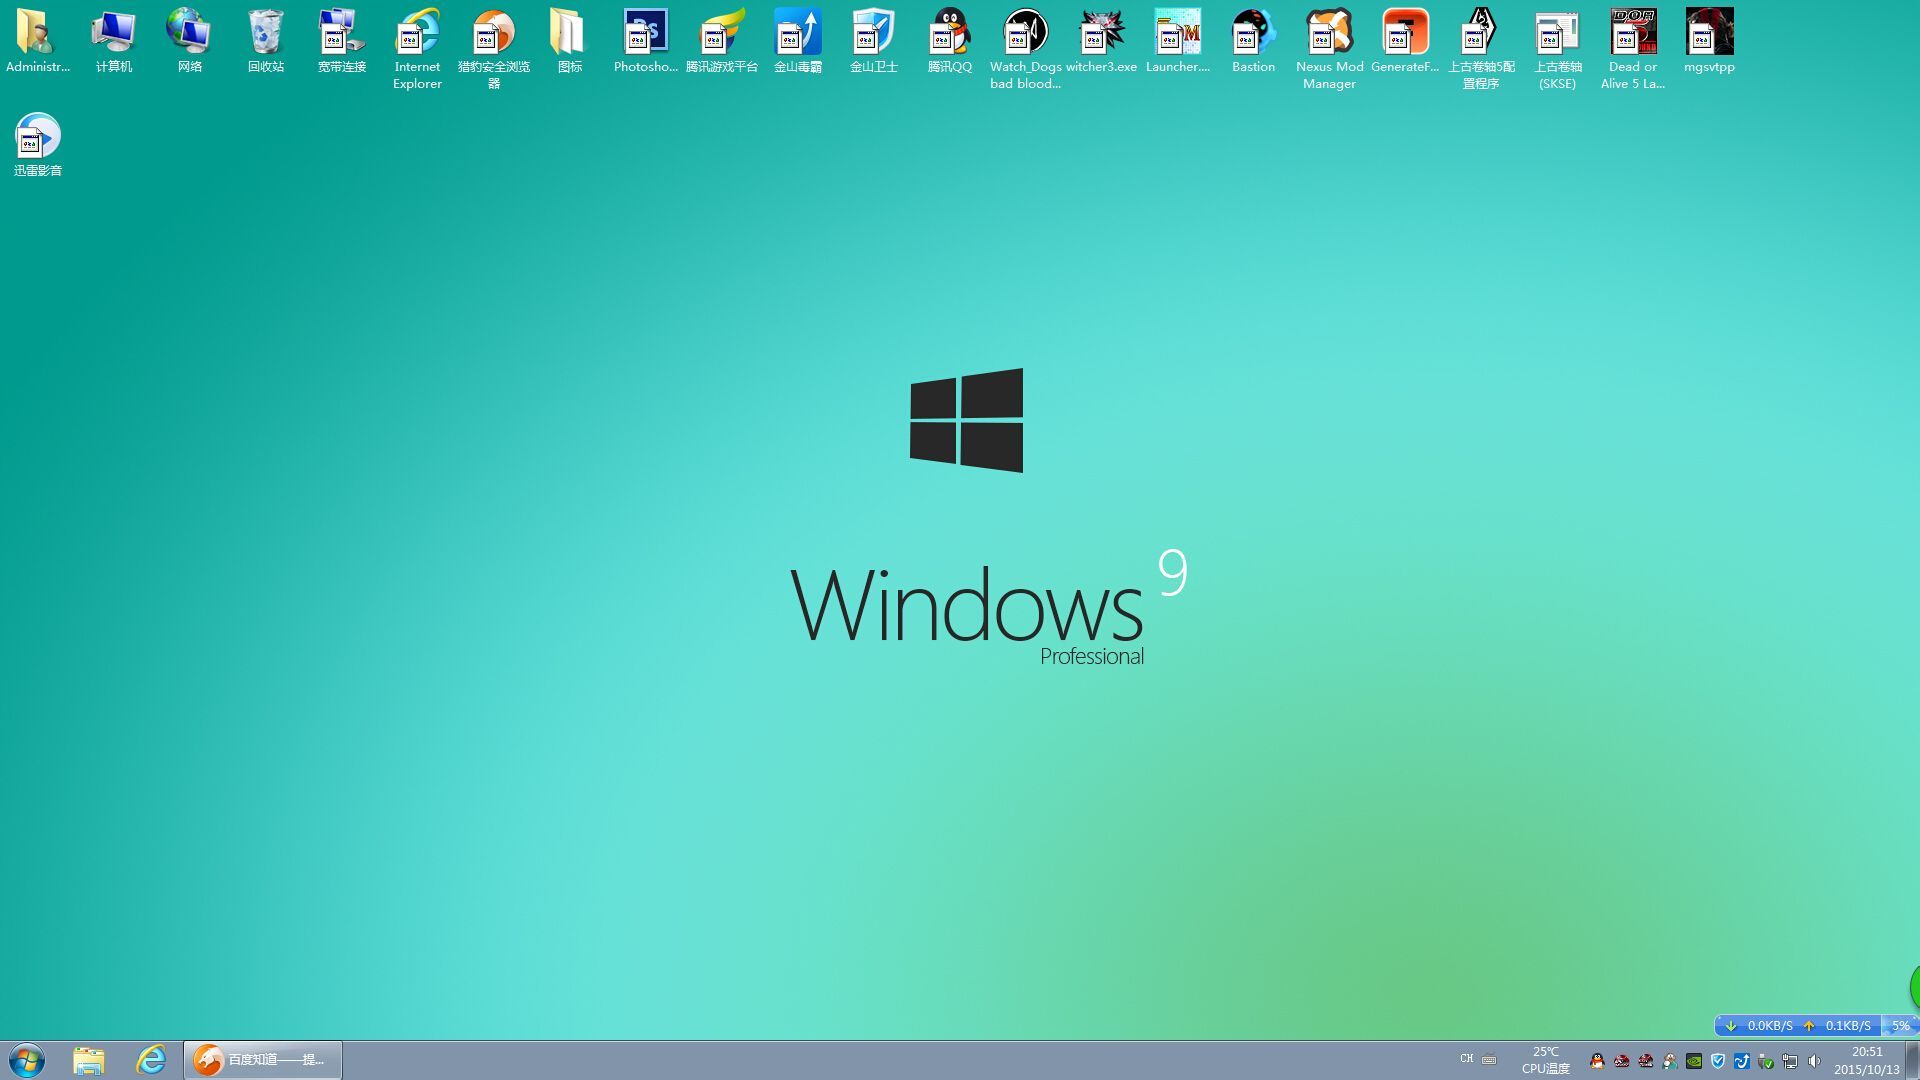Switch to the 百度知道 taskbar window

[262, 1060]
